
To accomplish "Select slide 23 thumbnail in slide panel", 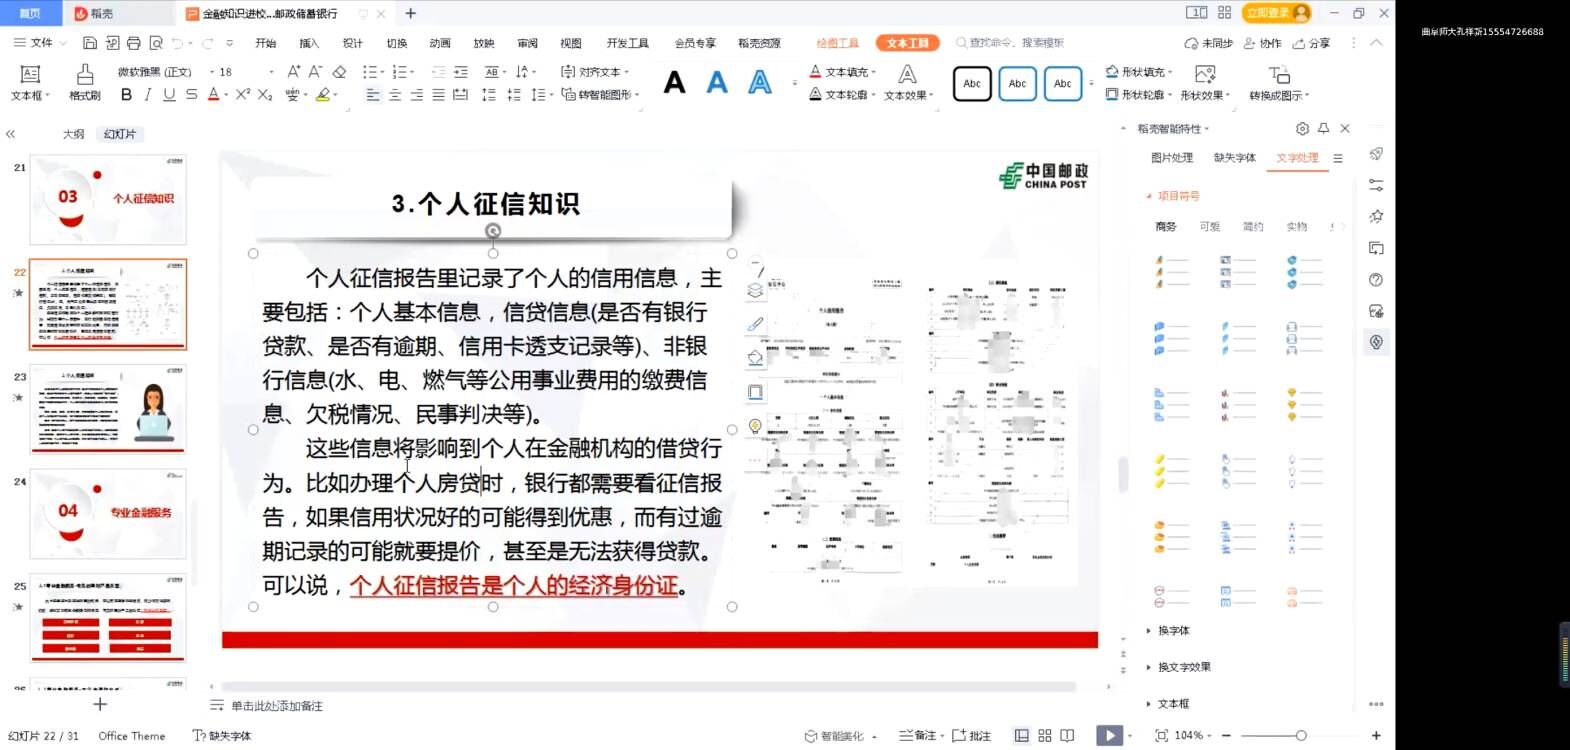I will [108, 409].
